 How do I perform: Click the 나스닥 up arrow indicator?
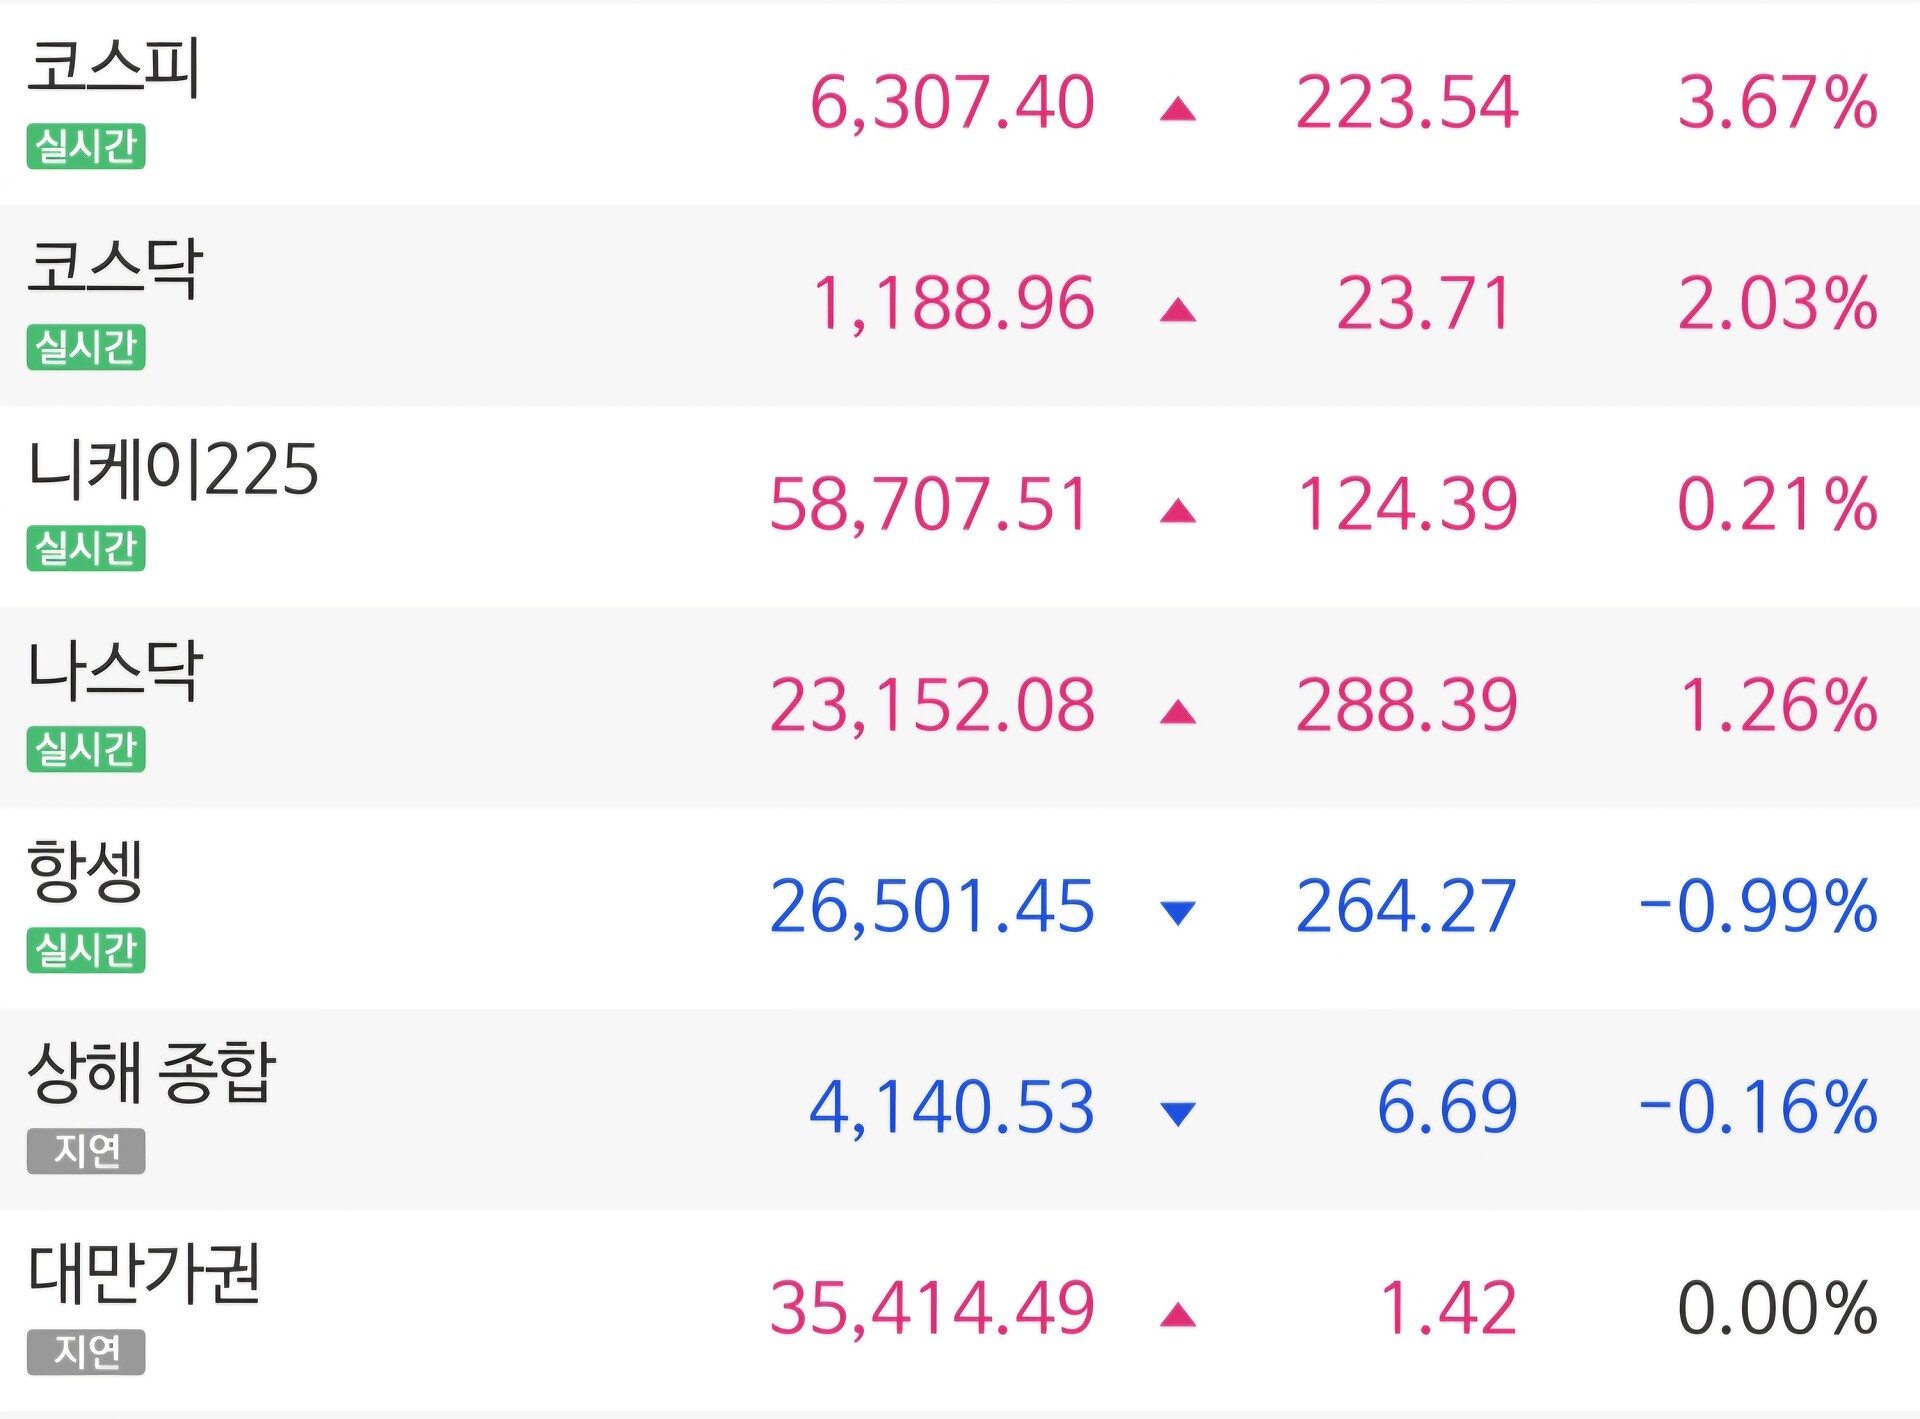pos(1178,712)
